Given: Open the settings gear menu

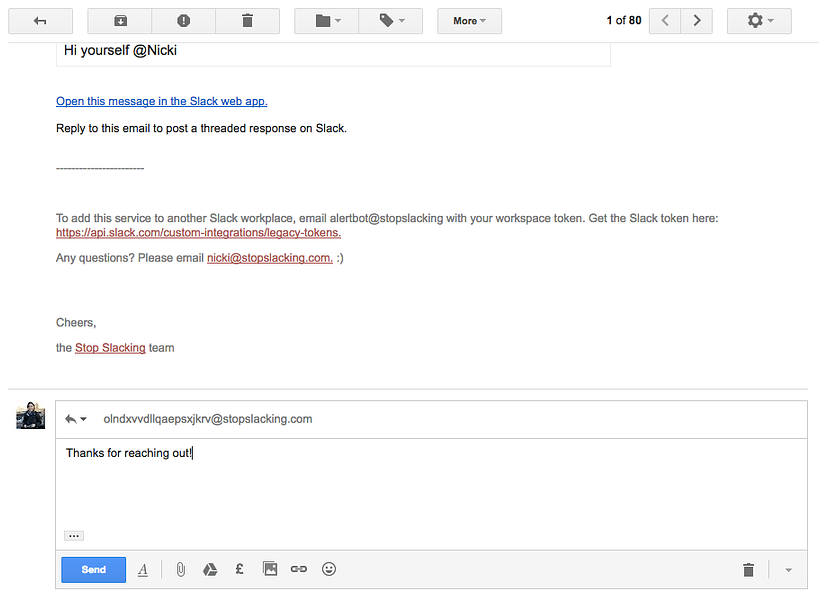Looking at the screenshot, I should tap(759, 21).
